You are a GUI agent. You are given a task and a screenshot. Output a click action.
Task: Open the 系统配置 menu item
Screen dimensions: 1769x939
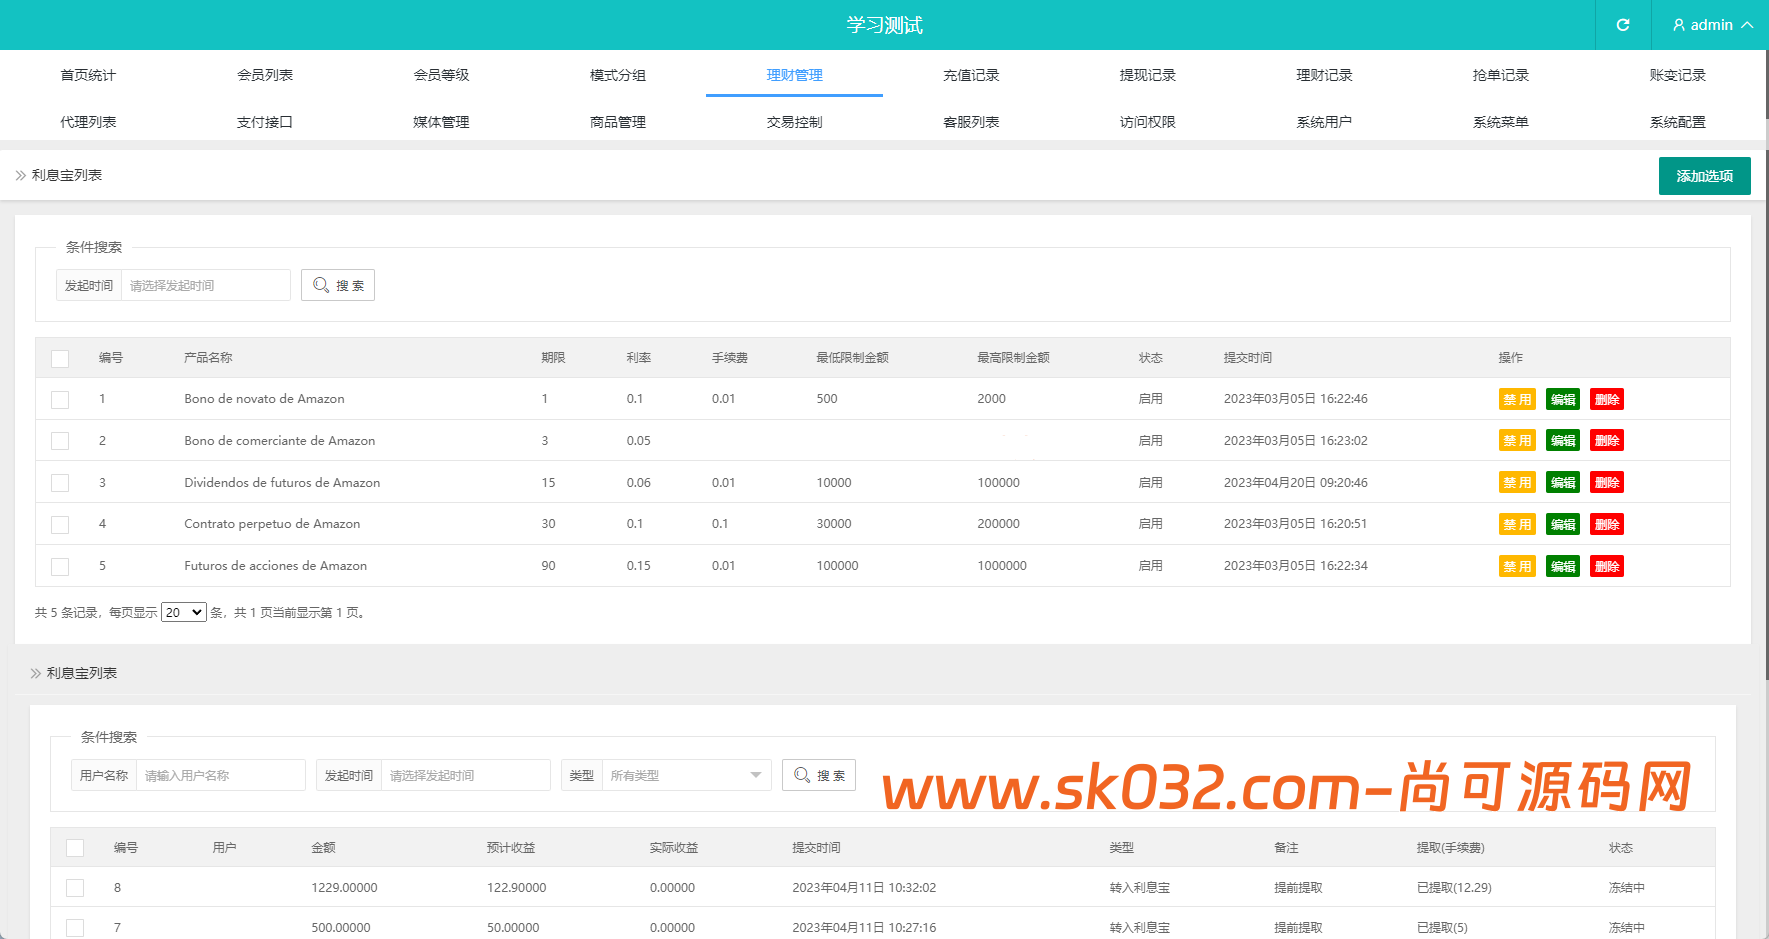point(1677,122)
